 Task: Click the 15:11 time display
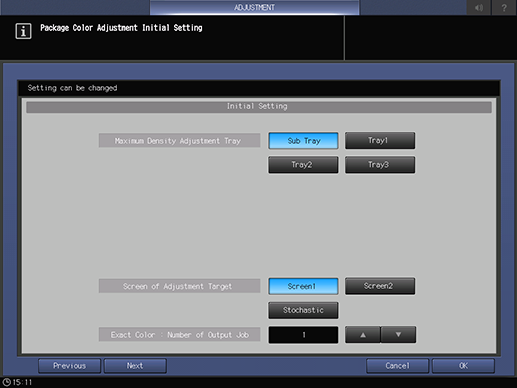[22, 382]
